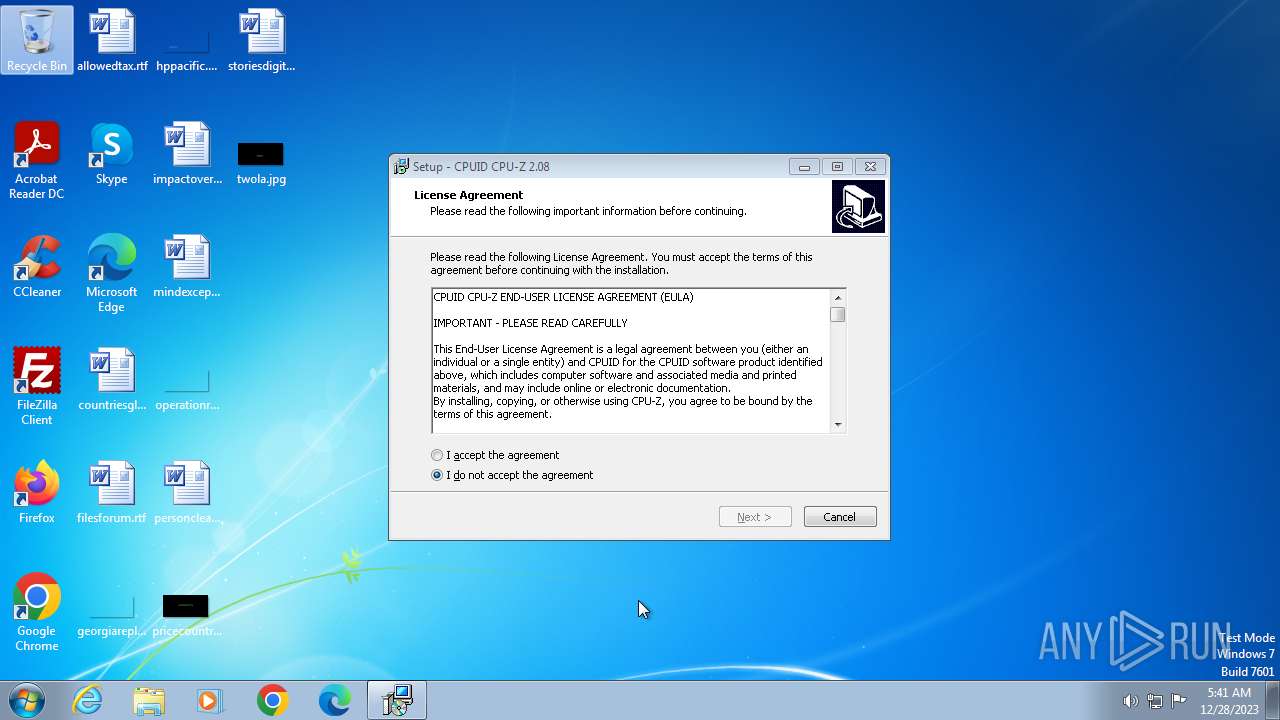Close the CPU-Z Setup window
The image size is (1280, 720).
pos(870,167)
